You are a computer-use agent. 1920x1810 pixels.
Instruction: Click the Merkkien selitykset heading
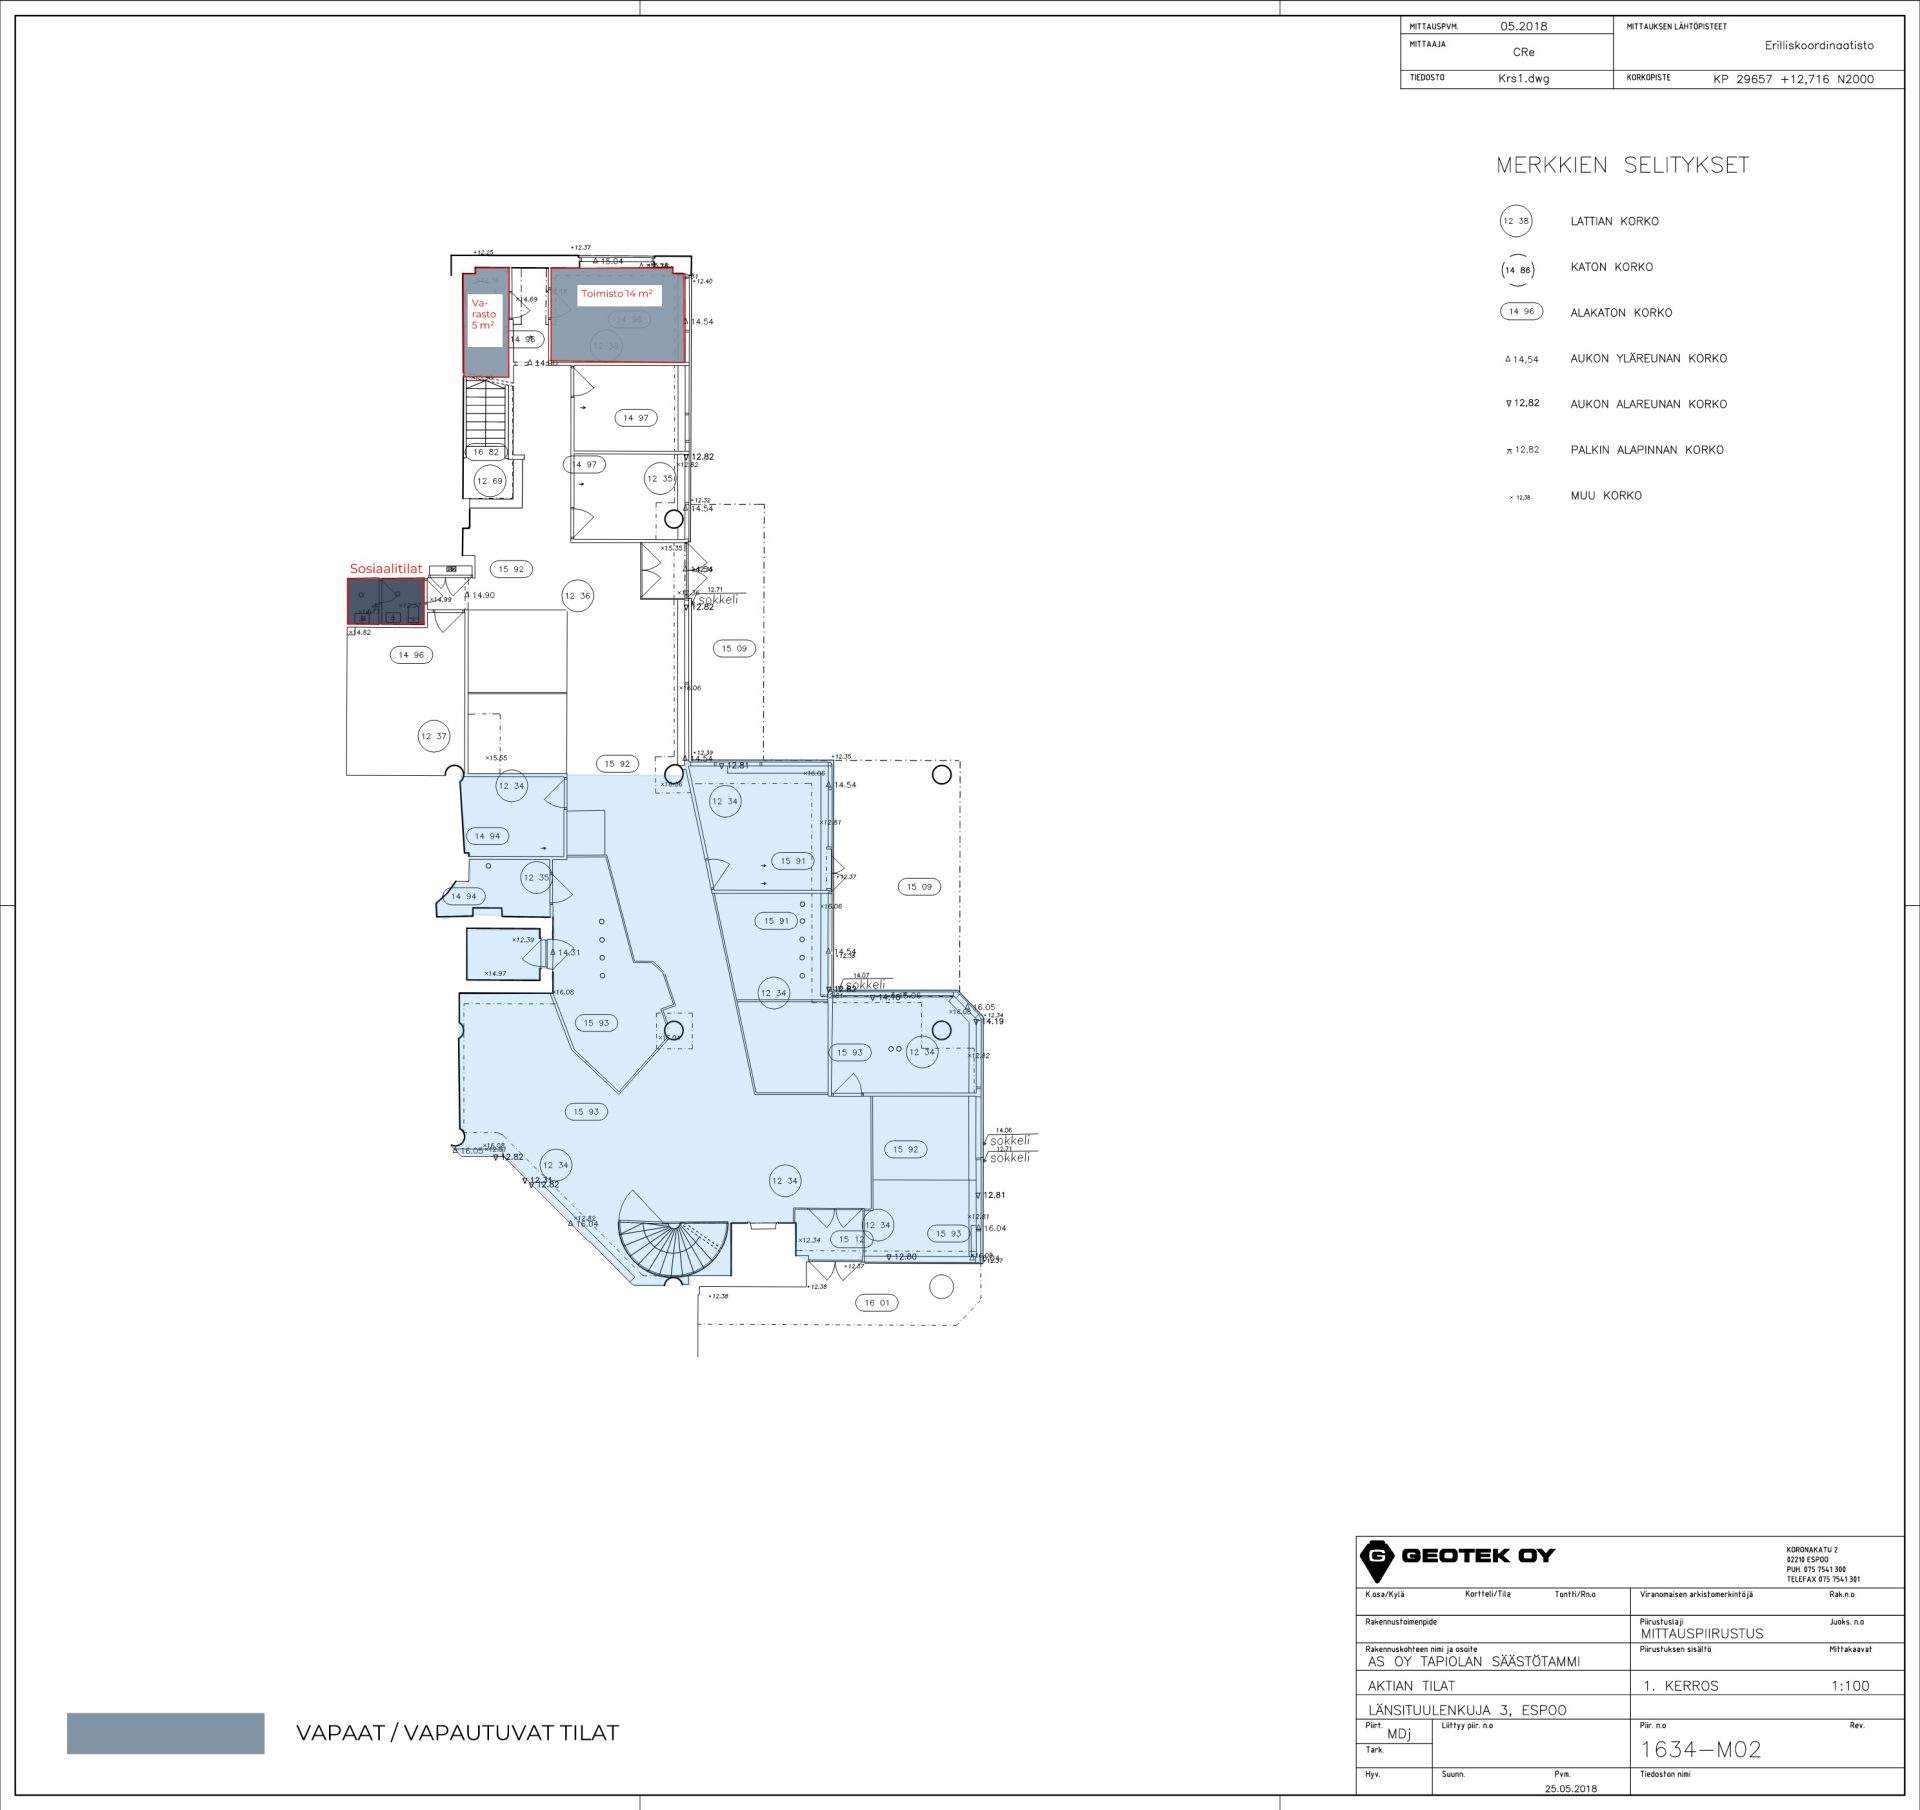pos(1622,166)
